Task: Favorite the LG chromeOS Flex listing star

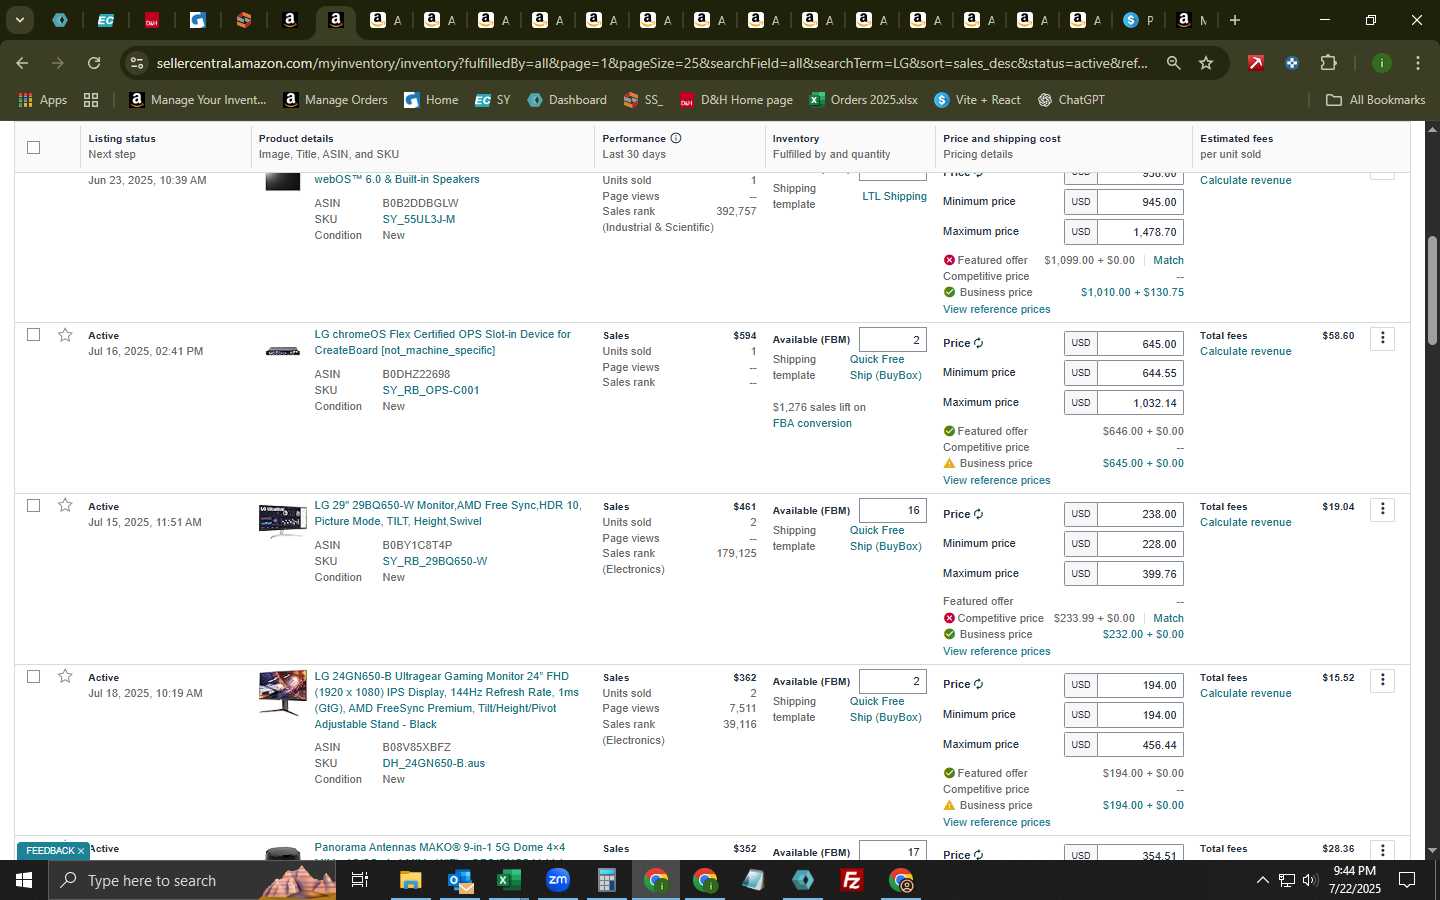Action: [x=65, y=335]
